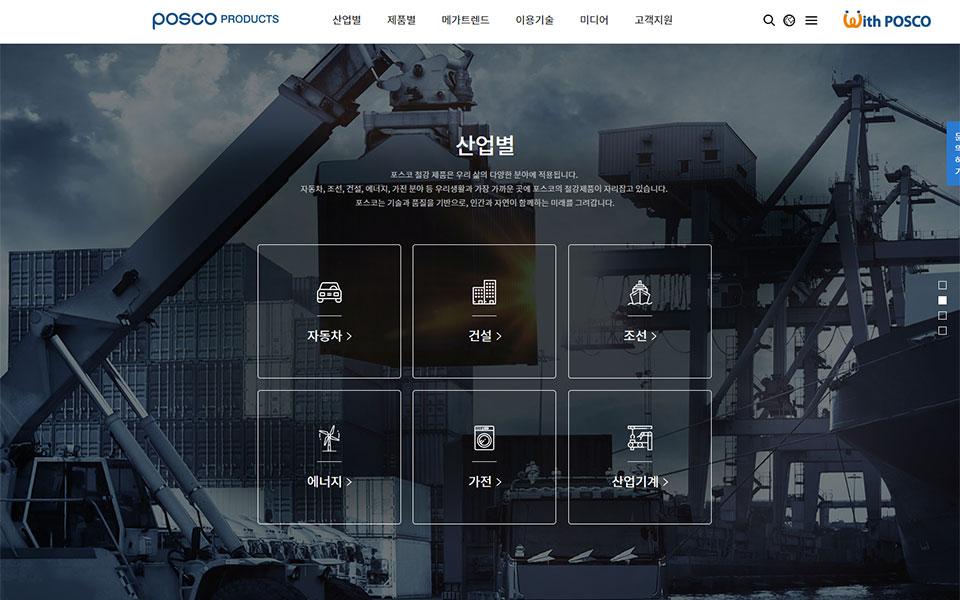Image resolution: width=960 pixels, height=600 pixels.
Task: Click the industrial machinery icon in 산업기계 card
Action: click(x=639, y=438)
